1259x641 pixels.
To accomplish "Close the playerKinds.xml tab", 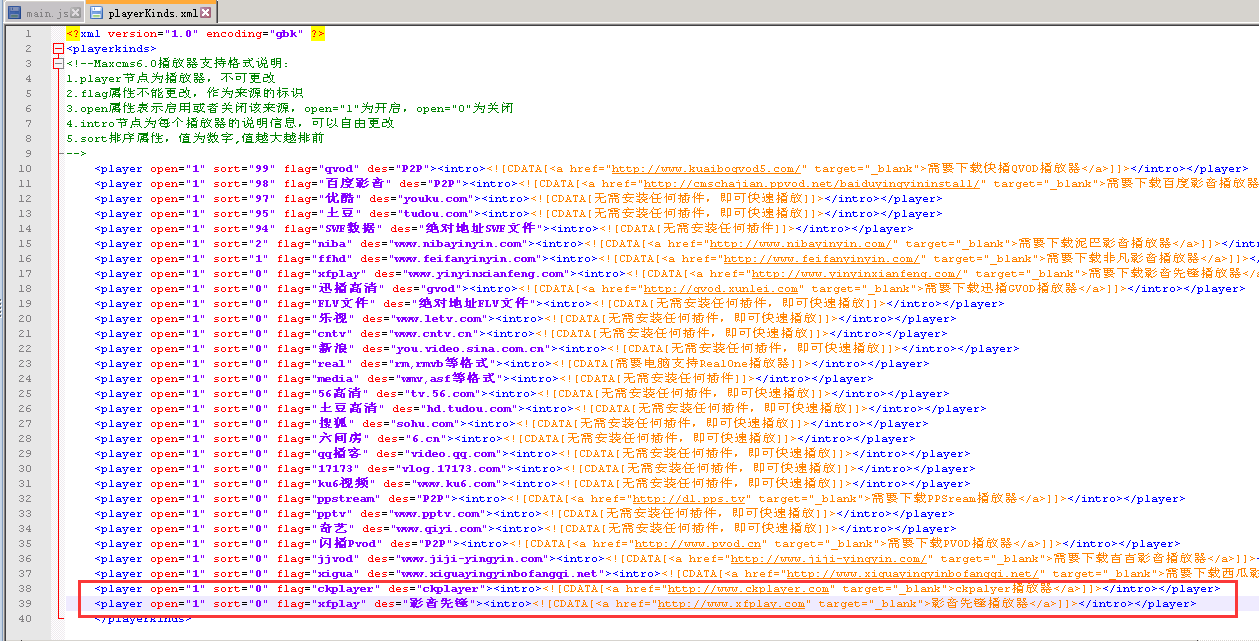I will pos(205,13).
